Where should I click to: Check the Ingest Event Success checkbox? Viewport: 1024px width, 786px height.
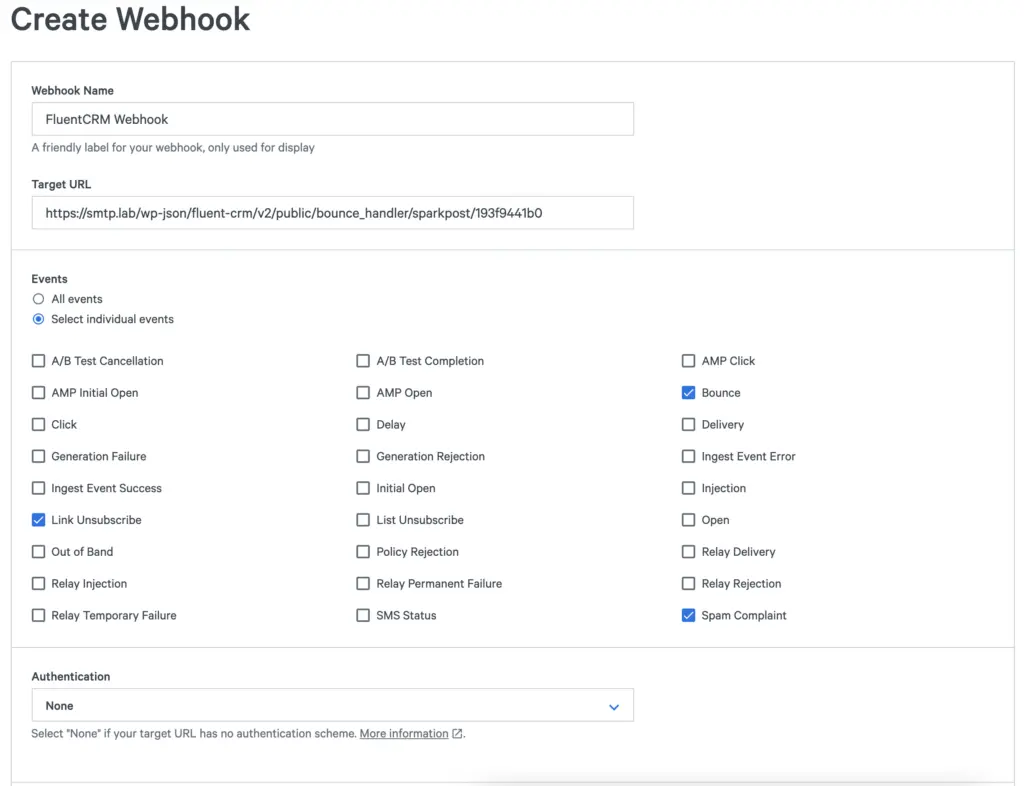coord(39,488)
